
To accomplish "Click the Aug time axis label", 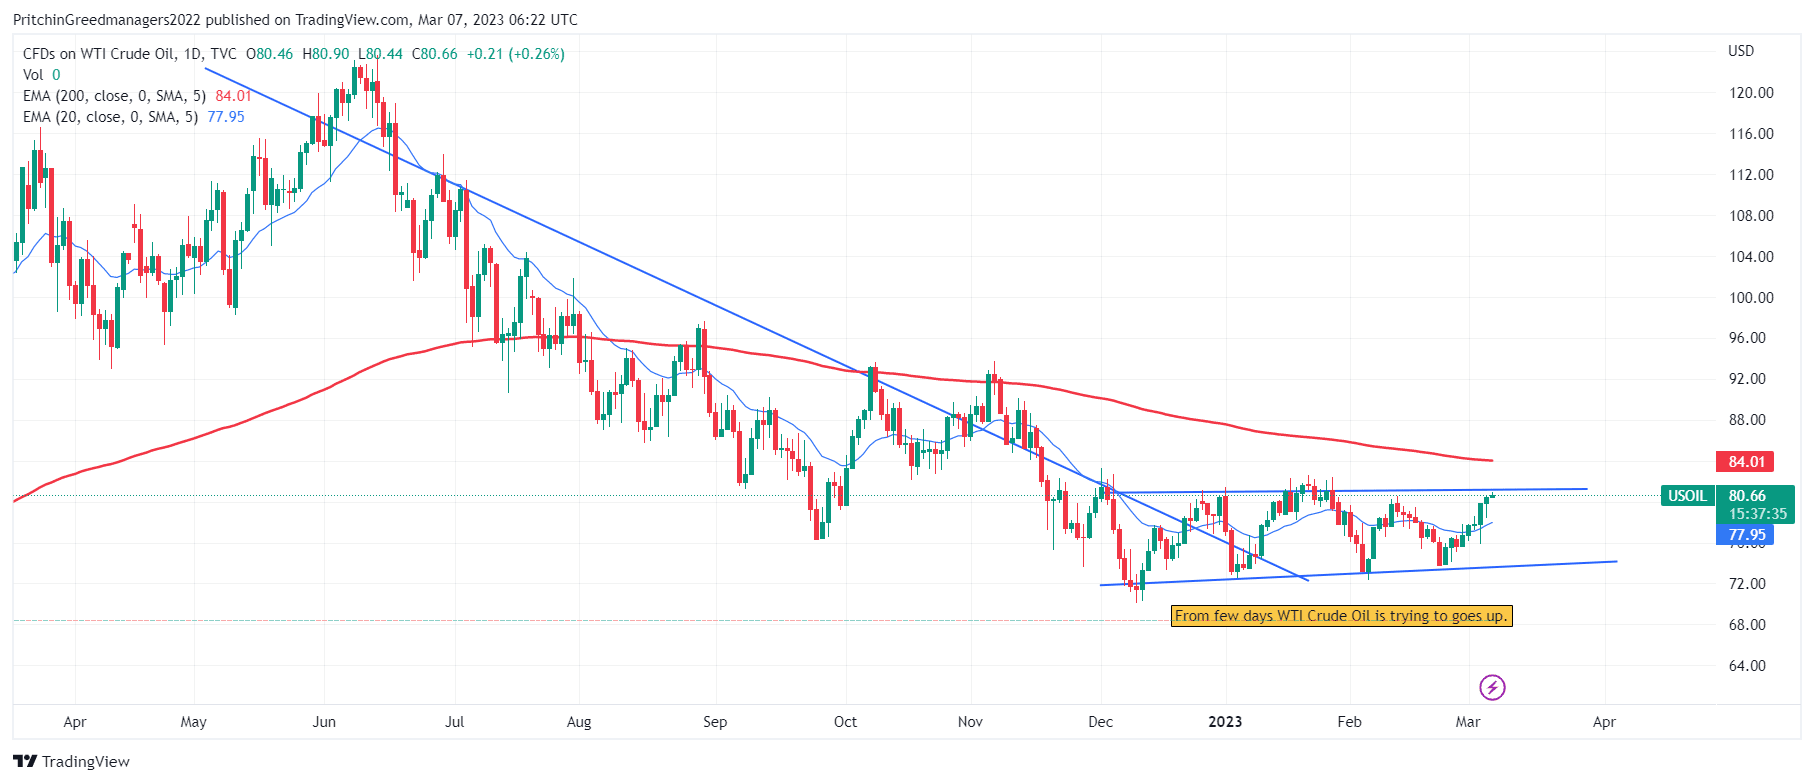I will 579,722.
